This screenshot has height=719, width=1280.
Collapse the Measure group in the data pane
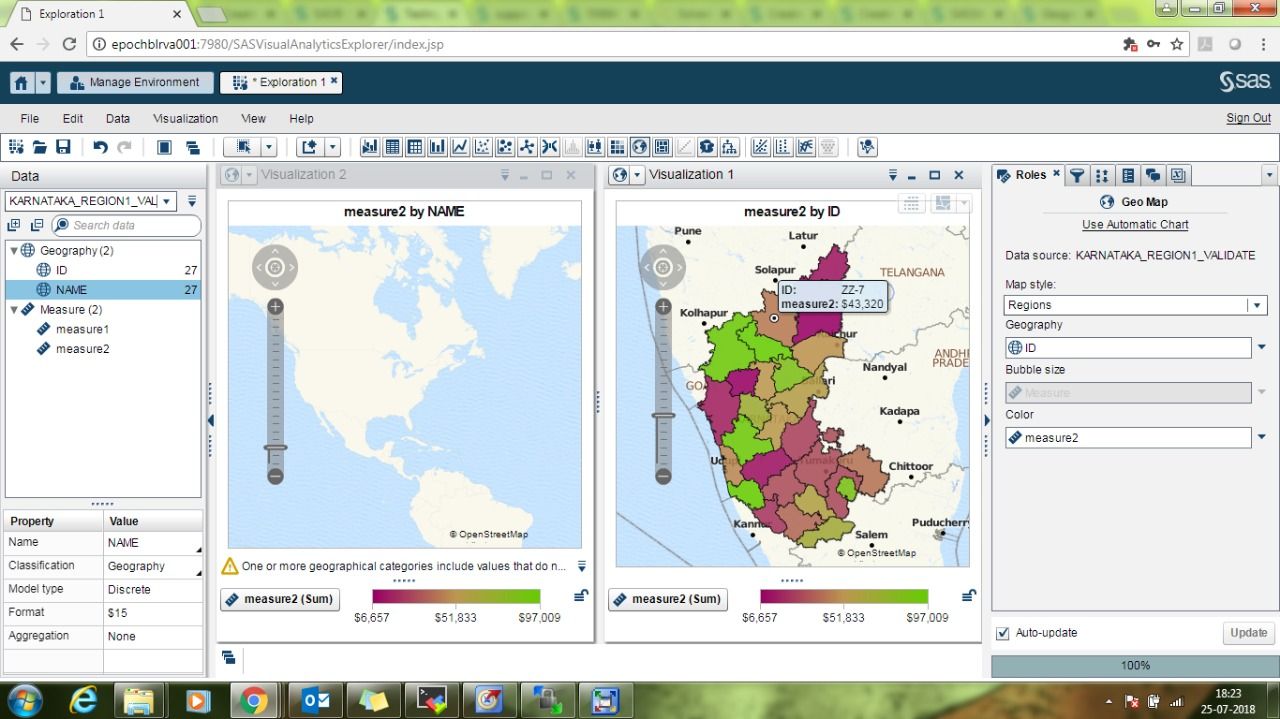click(14, 310)
